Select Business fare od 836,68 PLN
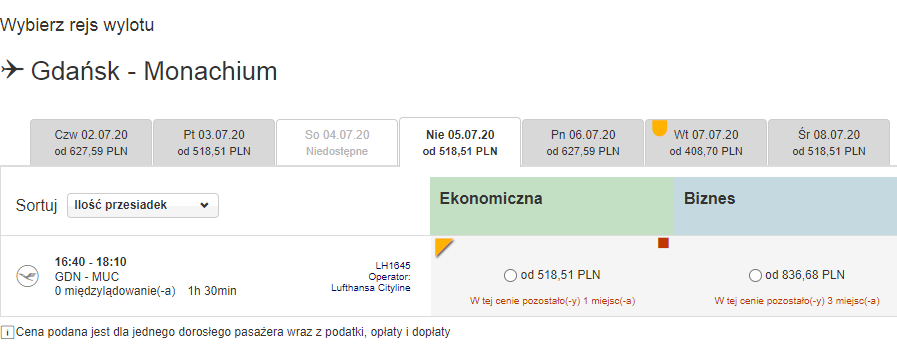The height and width of the screenshot is (360, 897). point(755,276)
